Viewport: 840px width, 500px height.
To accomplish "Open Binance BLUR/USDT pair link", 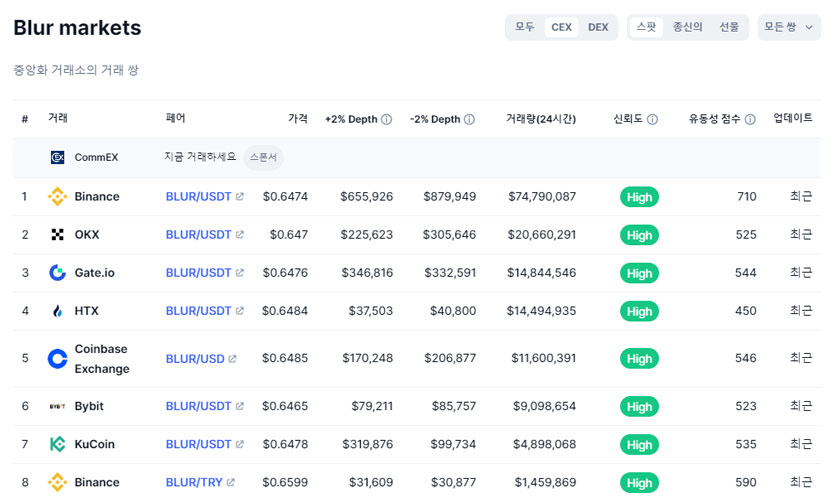I will point(198,197).
